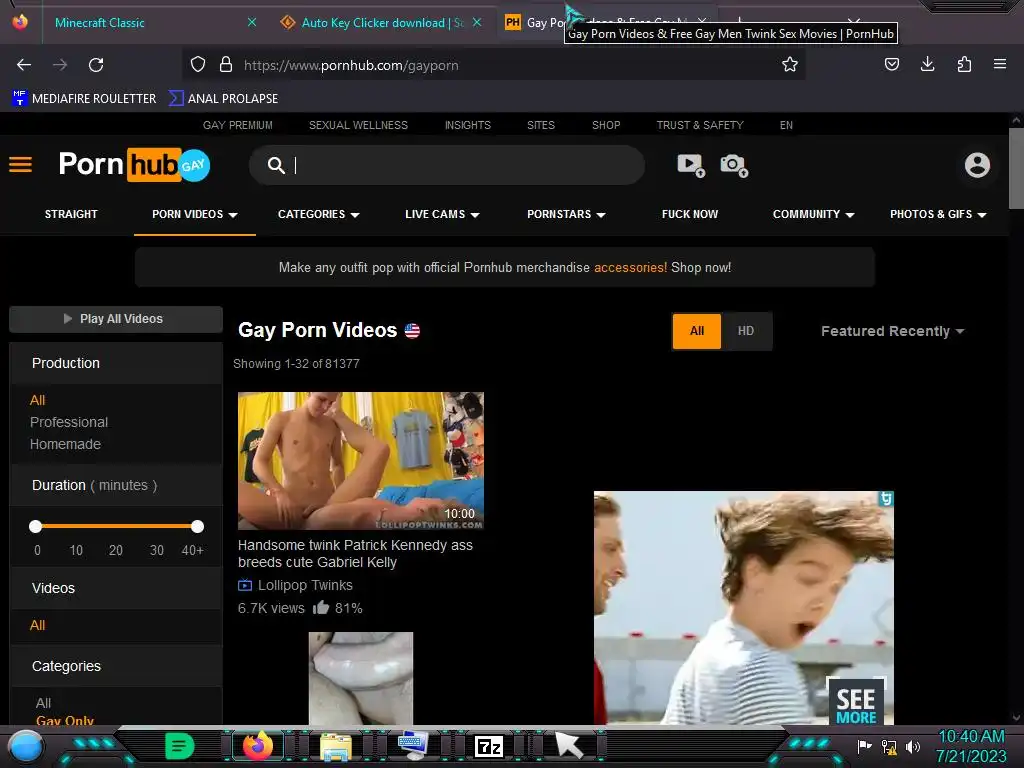Open the Windows Start orb
The height and width of the screenshot is (768, 1024).
(x=26, y=746)
